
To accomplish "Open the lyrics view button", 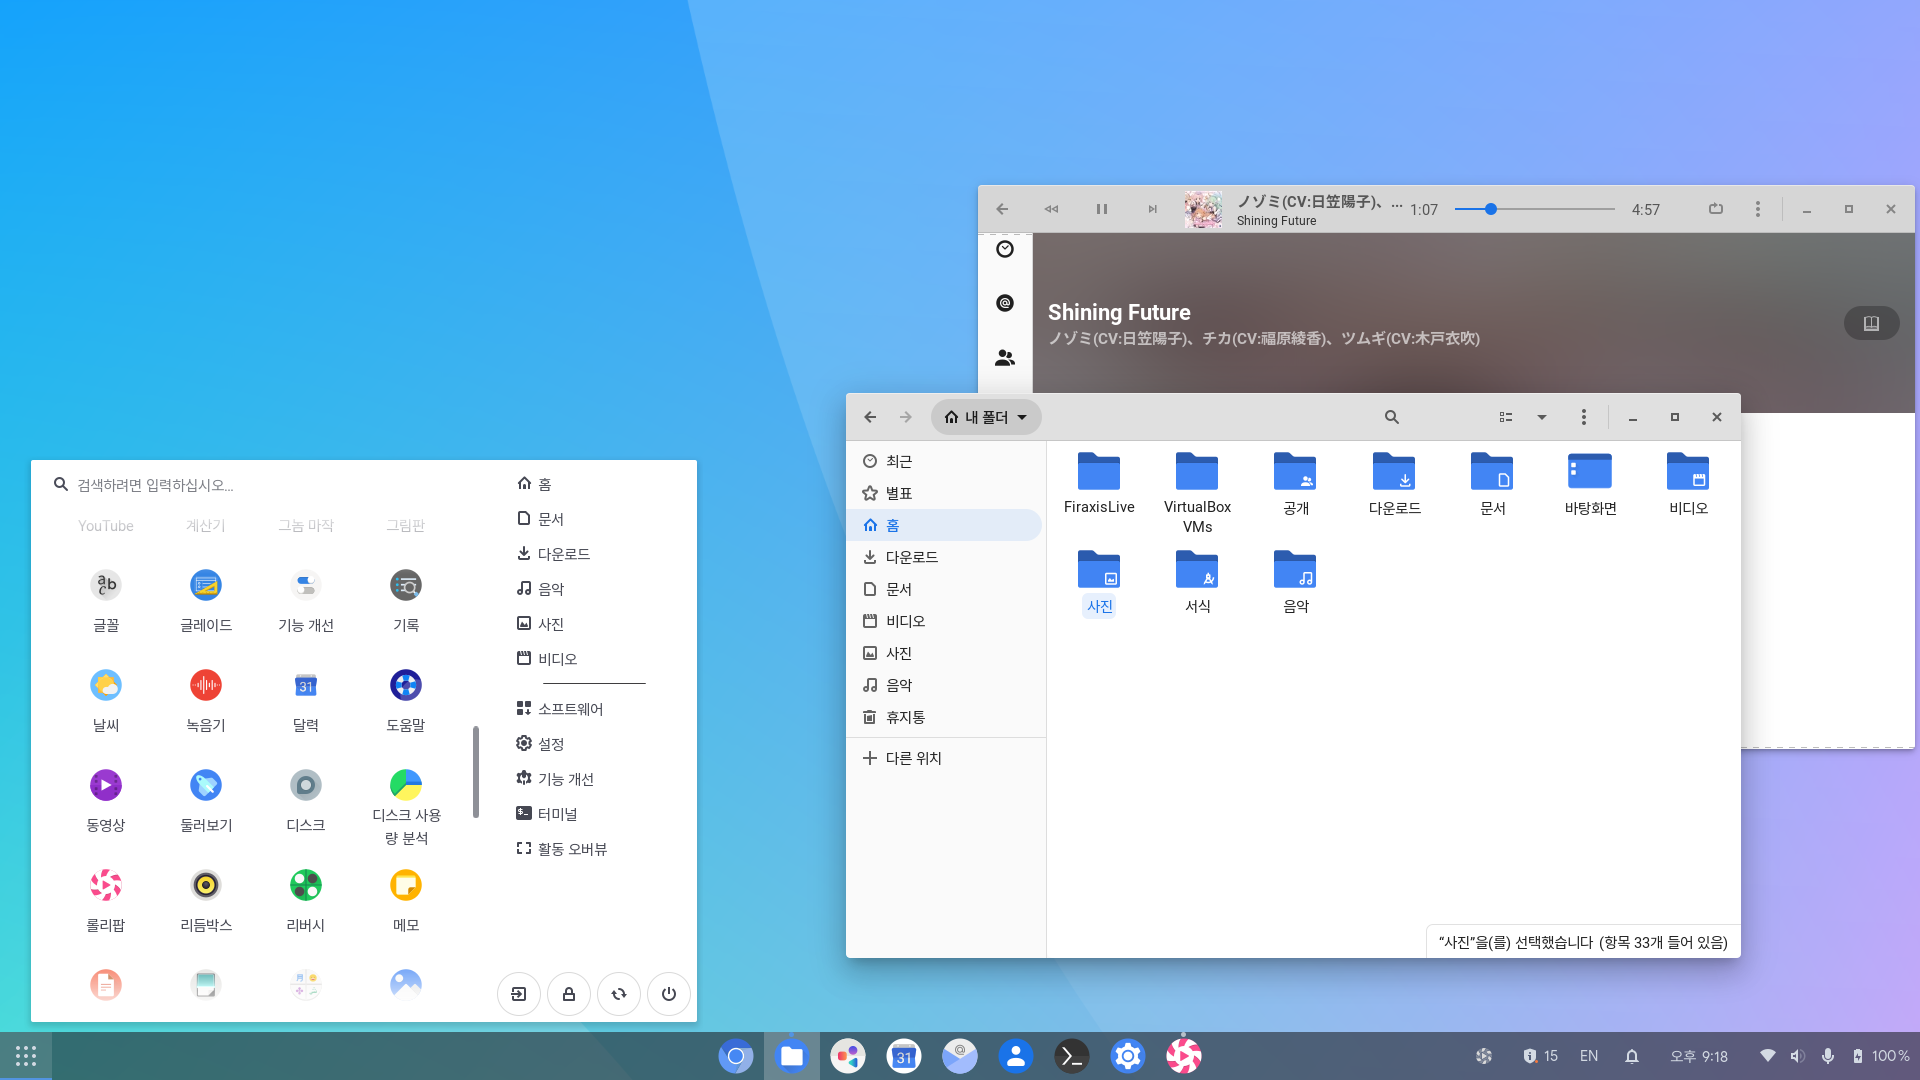I will (1870, 323).
